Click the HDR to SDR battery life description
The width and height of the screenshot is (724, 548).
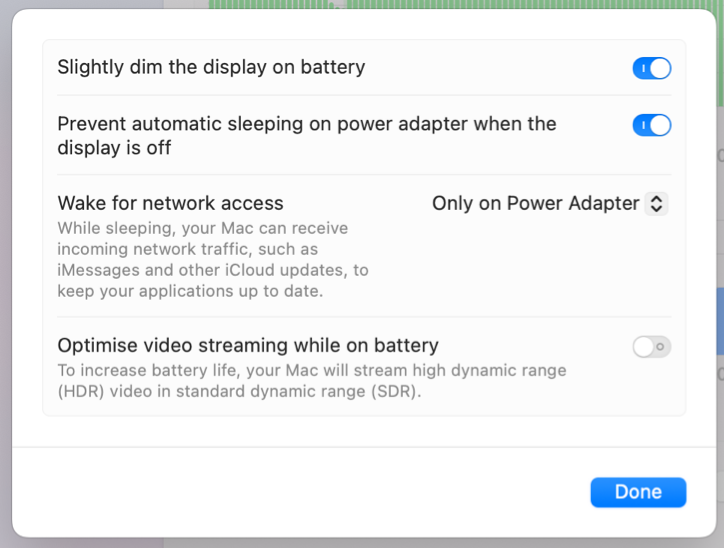312,381
